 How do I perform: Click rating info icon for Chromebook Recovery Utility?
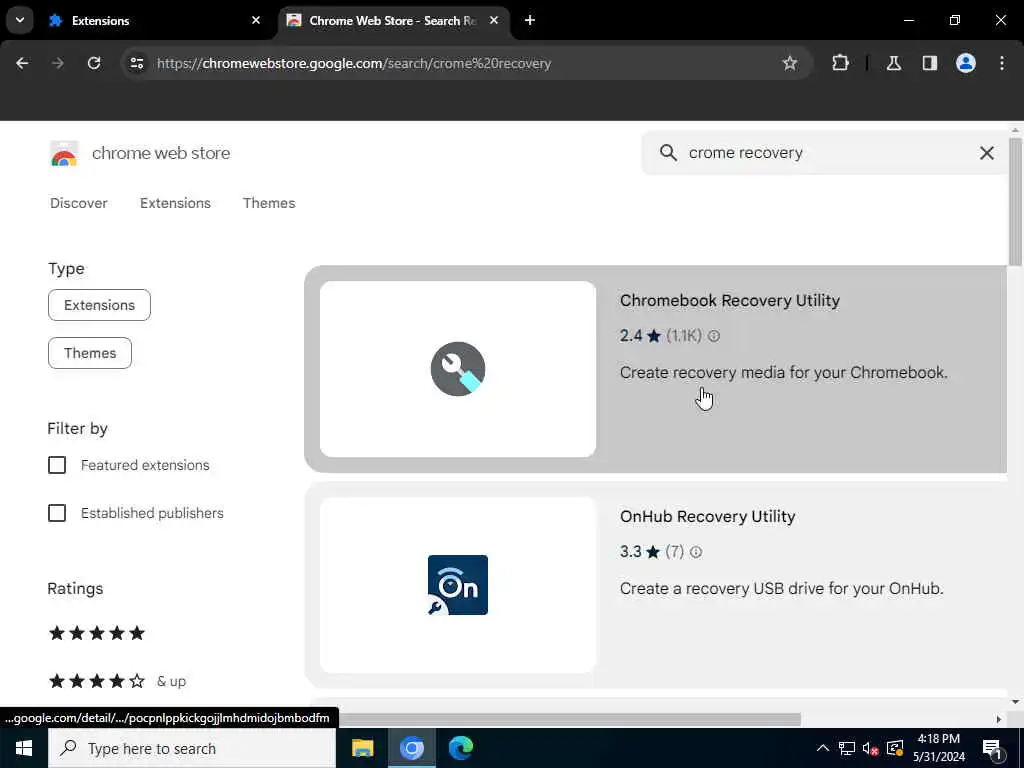pos(714,336)
